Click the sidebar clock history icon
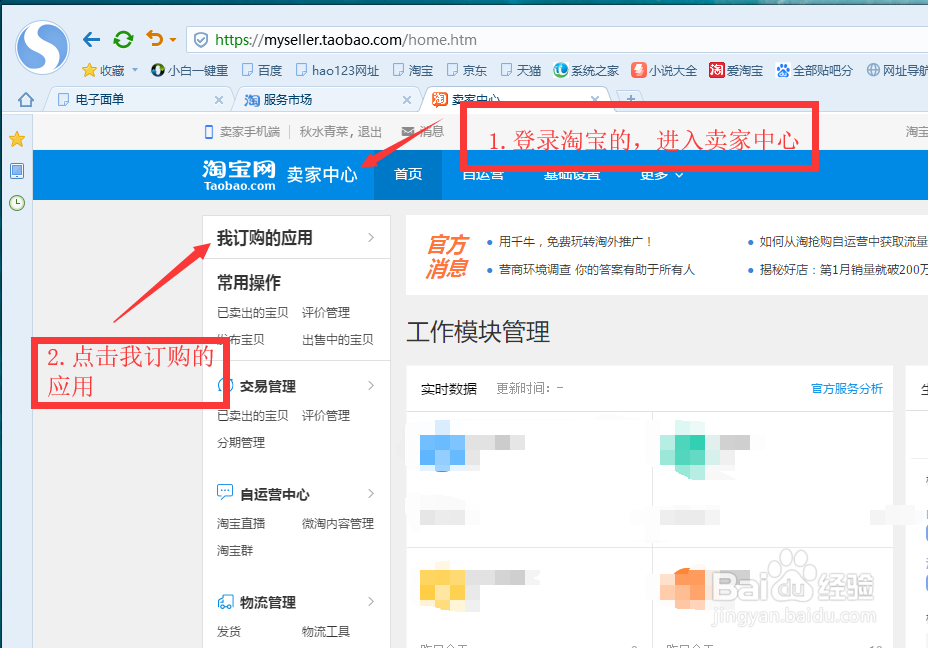Image resolution: width=928 pixels, height=648 pixels. [17, 203]
